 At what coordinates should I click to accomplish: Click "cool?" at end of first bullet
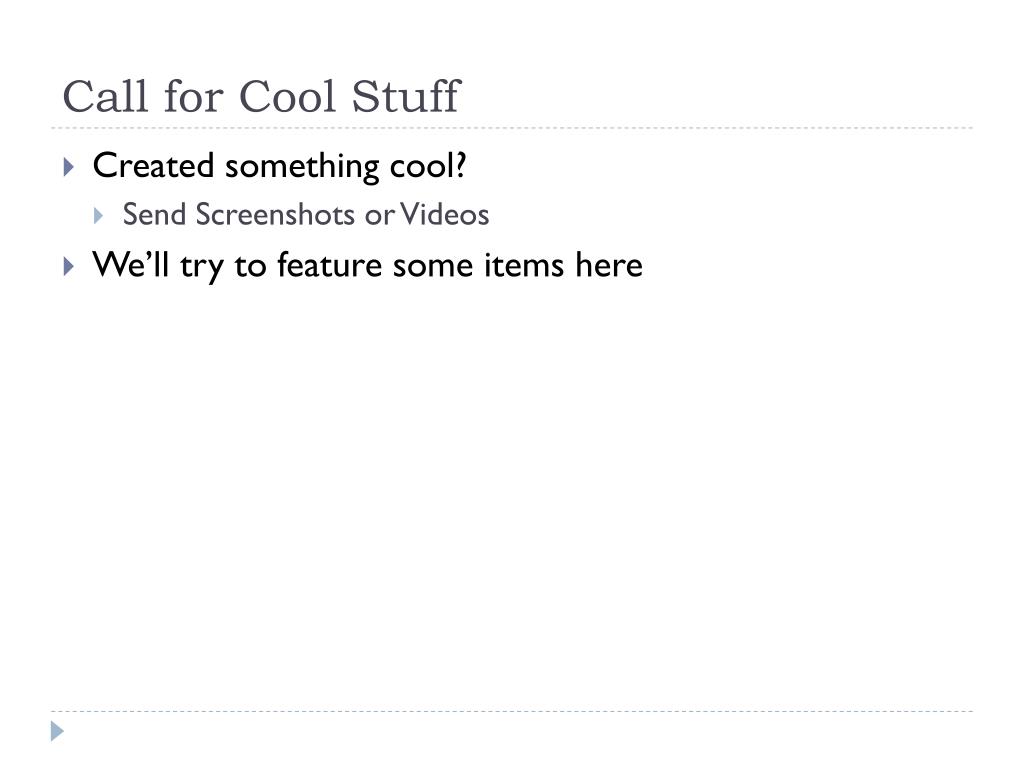click(428, 166)
